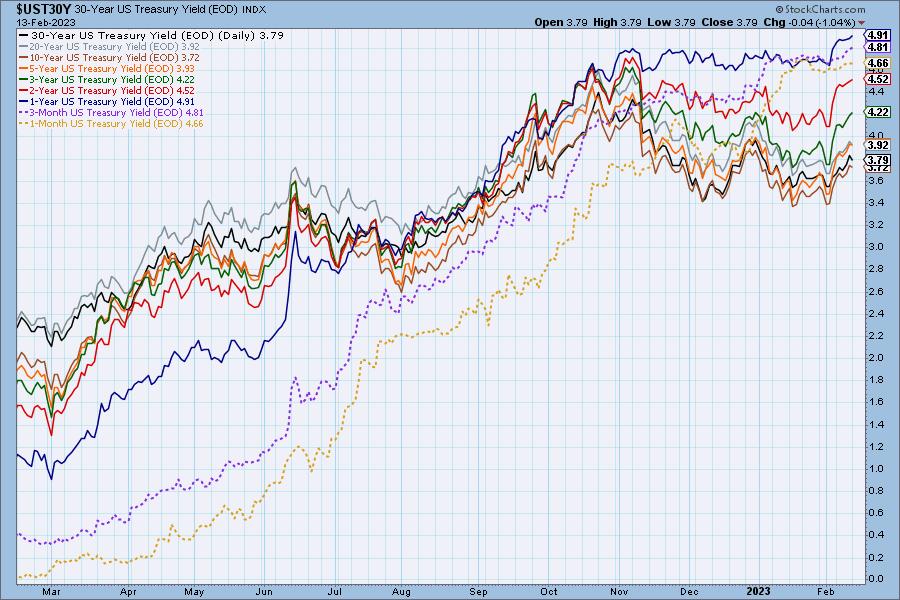
Task: Select the 10-Year US Treasury Yield legend entry
Action: (109, 57)
